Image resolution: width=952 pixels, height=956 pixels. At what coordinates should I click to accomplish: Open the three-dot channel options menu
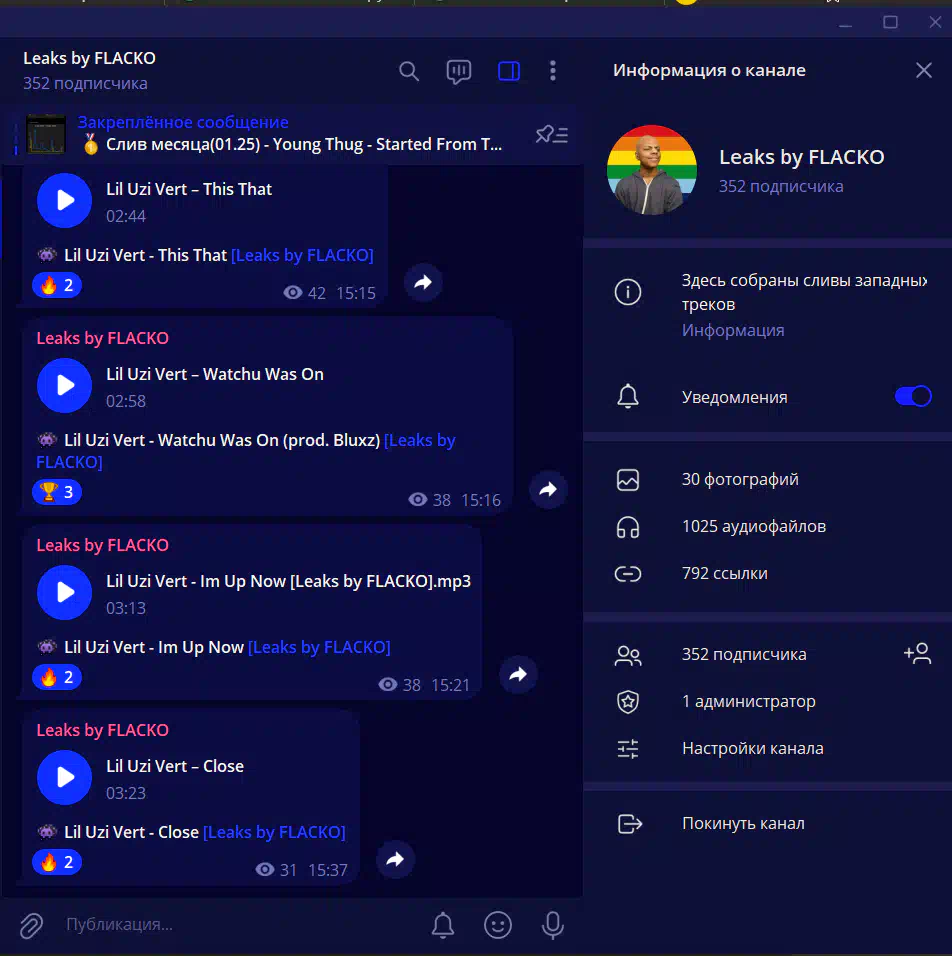(553, 71)
